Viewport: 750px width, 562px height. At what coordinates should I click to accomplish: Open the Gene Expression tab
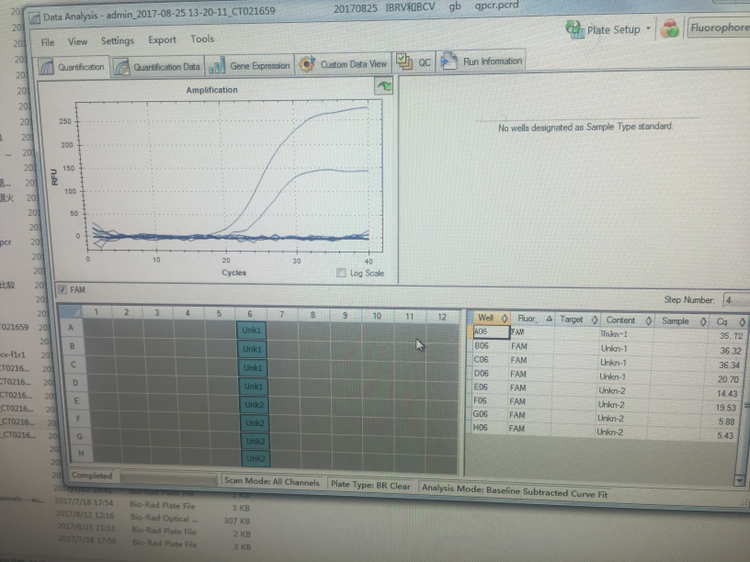pyautogui.click(x=249, y=66)
